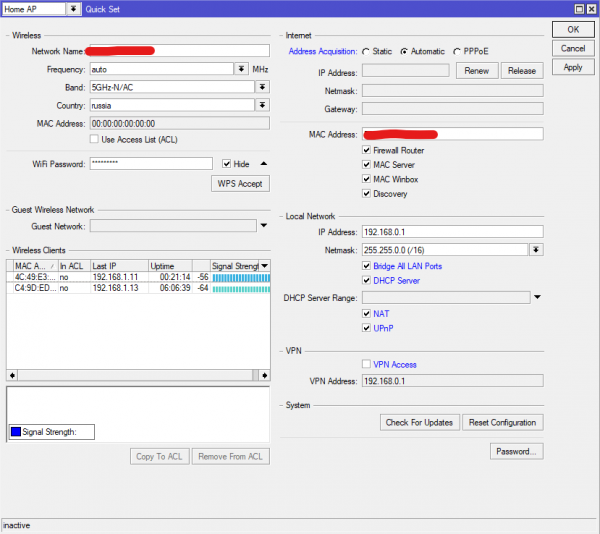
Task: Select PPPoE address acquisition option
Action: click(457, 50)
